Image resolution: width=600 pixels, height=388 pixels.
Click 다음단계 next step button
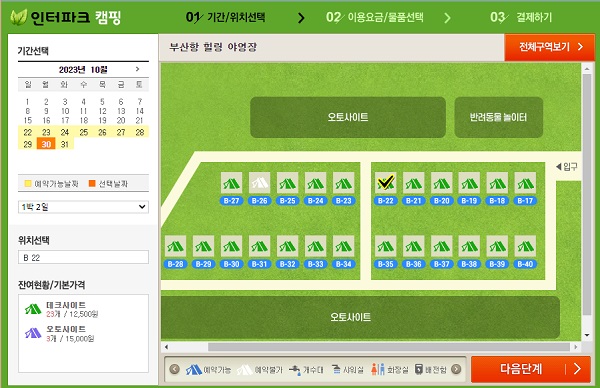click(531, 369)
